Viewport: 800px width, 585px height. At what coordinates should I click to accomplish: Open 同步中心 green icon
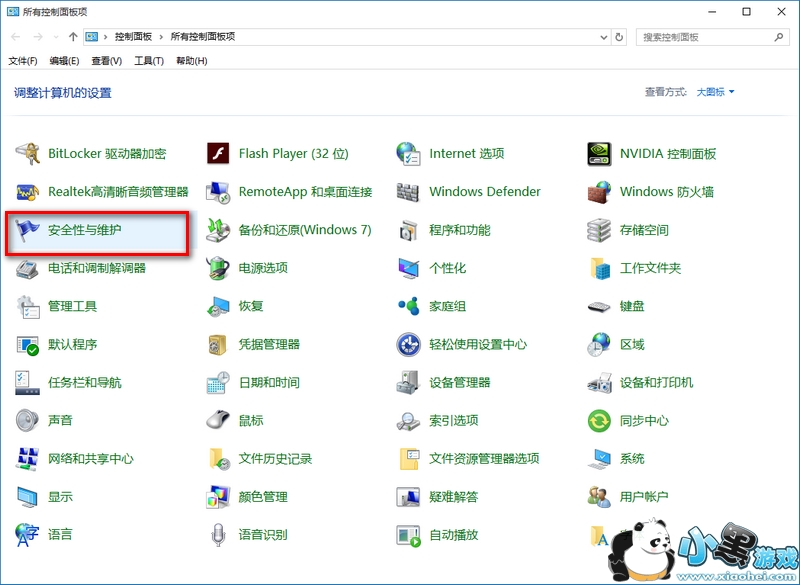click(599, 421)
